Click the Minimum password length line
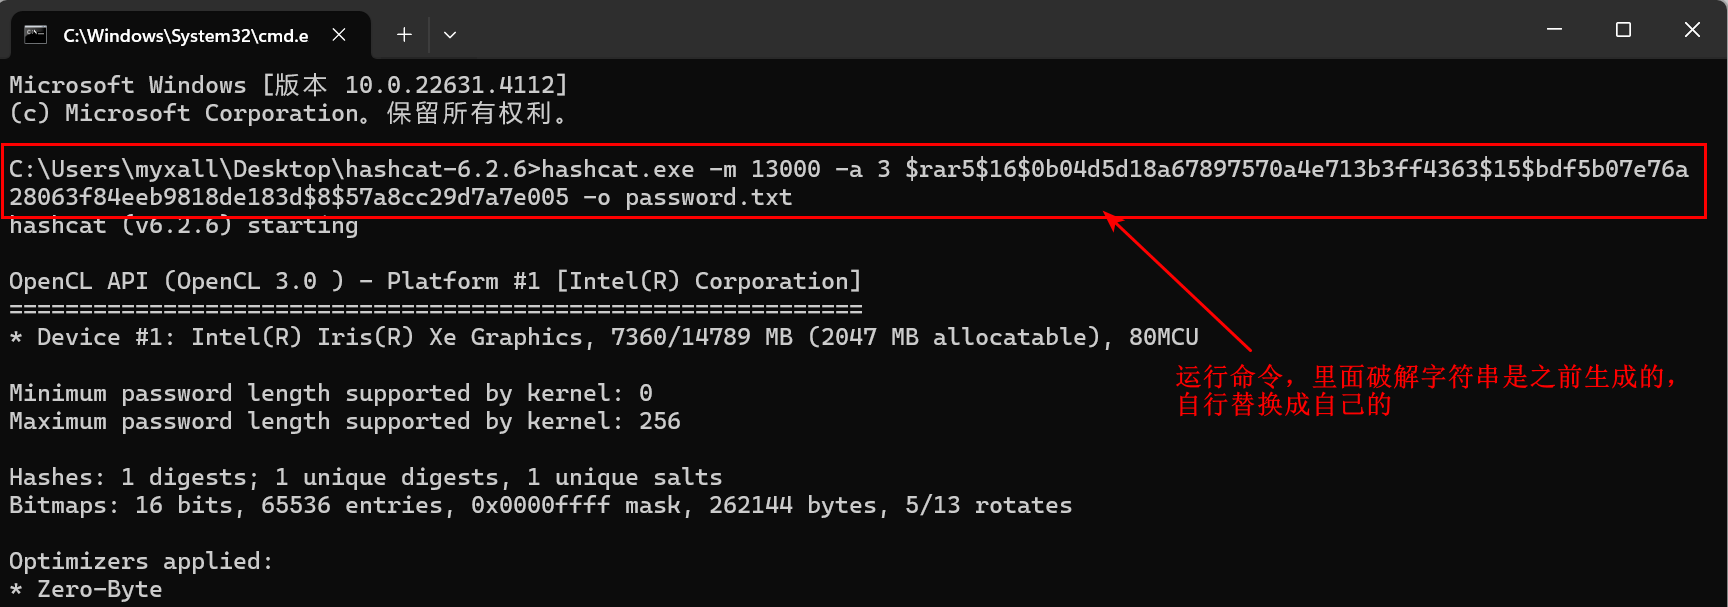This screenshot has height=607, width=1728. (331, 393)
